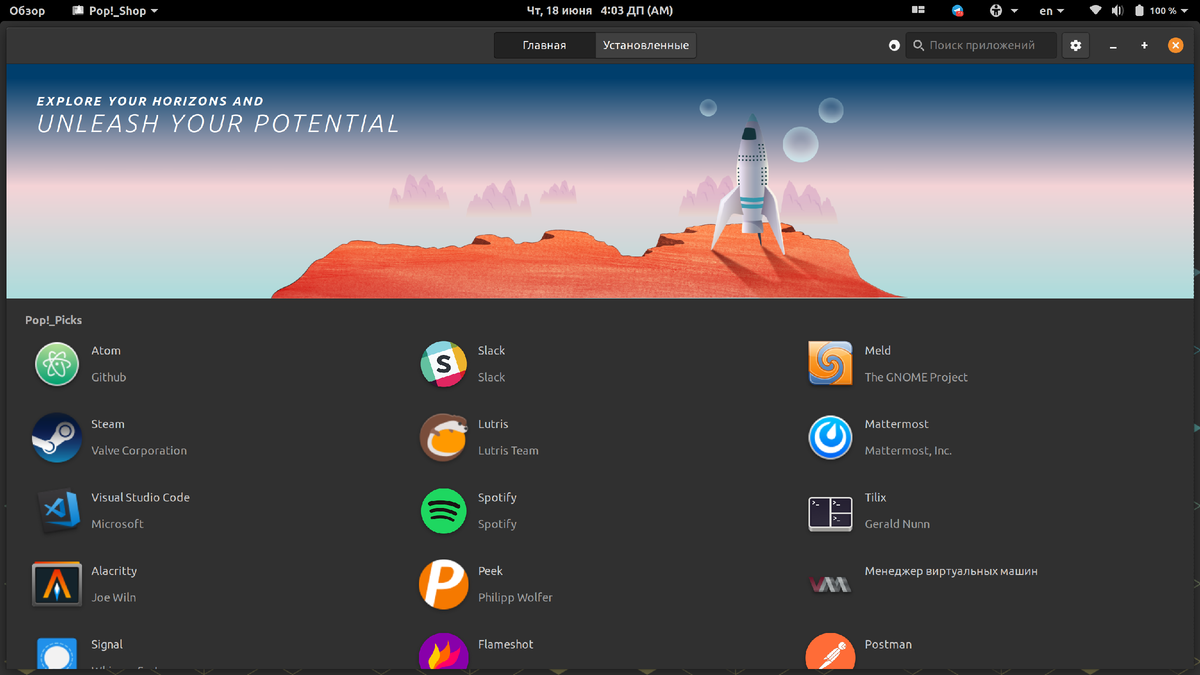Open the Signal app icon

coord(57,652)
